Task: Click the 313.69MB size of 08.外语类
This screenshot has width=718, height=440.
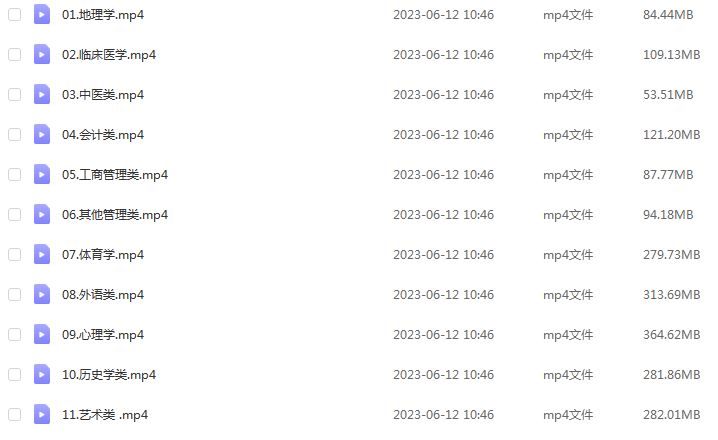Action: 671,294
